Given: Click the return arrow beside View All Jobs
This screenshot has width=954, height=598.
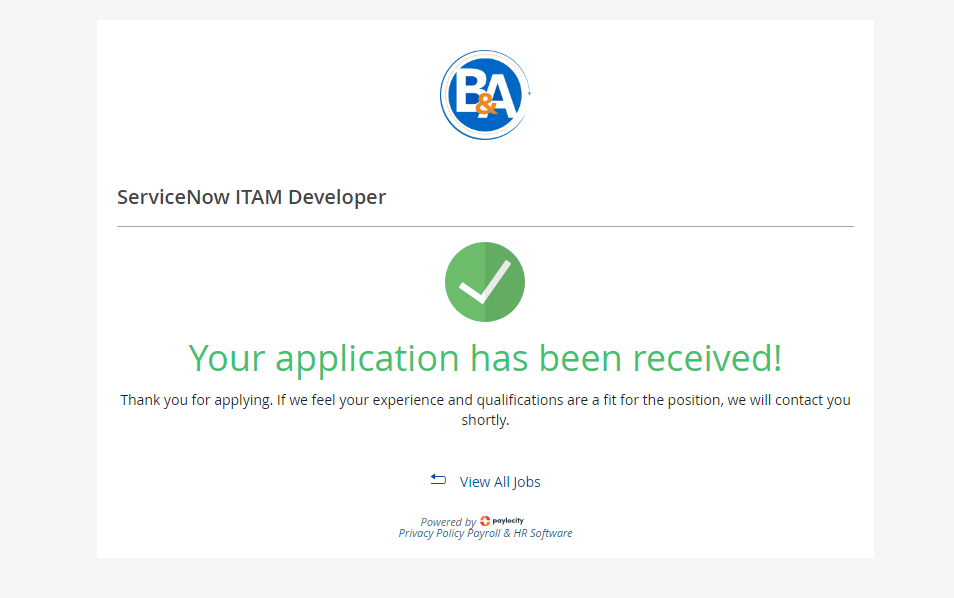Looking at the screenshot, I should [438, 480].
